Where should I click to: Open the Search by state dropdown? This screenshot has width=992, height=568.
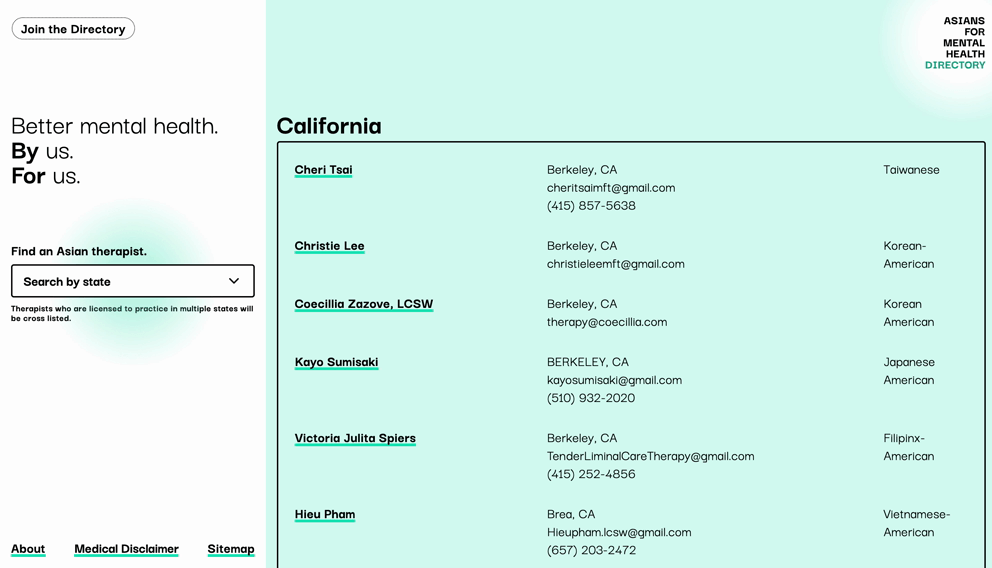(x=133, y=281)
